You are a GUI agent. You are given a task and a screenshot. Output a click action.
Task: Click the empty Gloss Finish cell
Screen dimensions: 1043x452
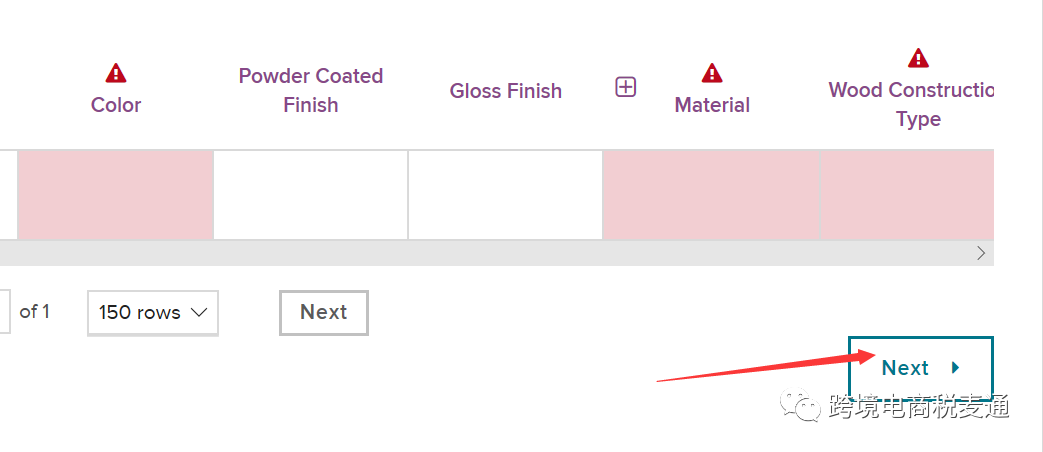pyautogui.click(x=506, y=195)
